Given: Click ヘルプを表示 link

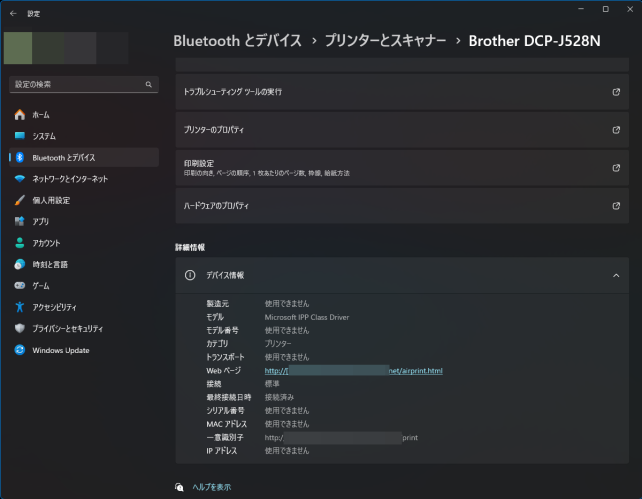Looking at the screenshot, I should pos(212,487).
